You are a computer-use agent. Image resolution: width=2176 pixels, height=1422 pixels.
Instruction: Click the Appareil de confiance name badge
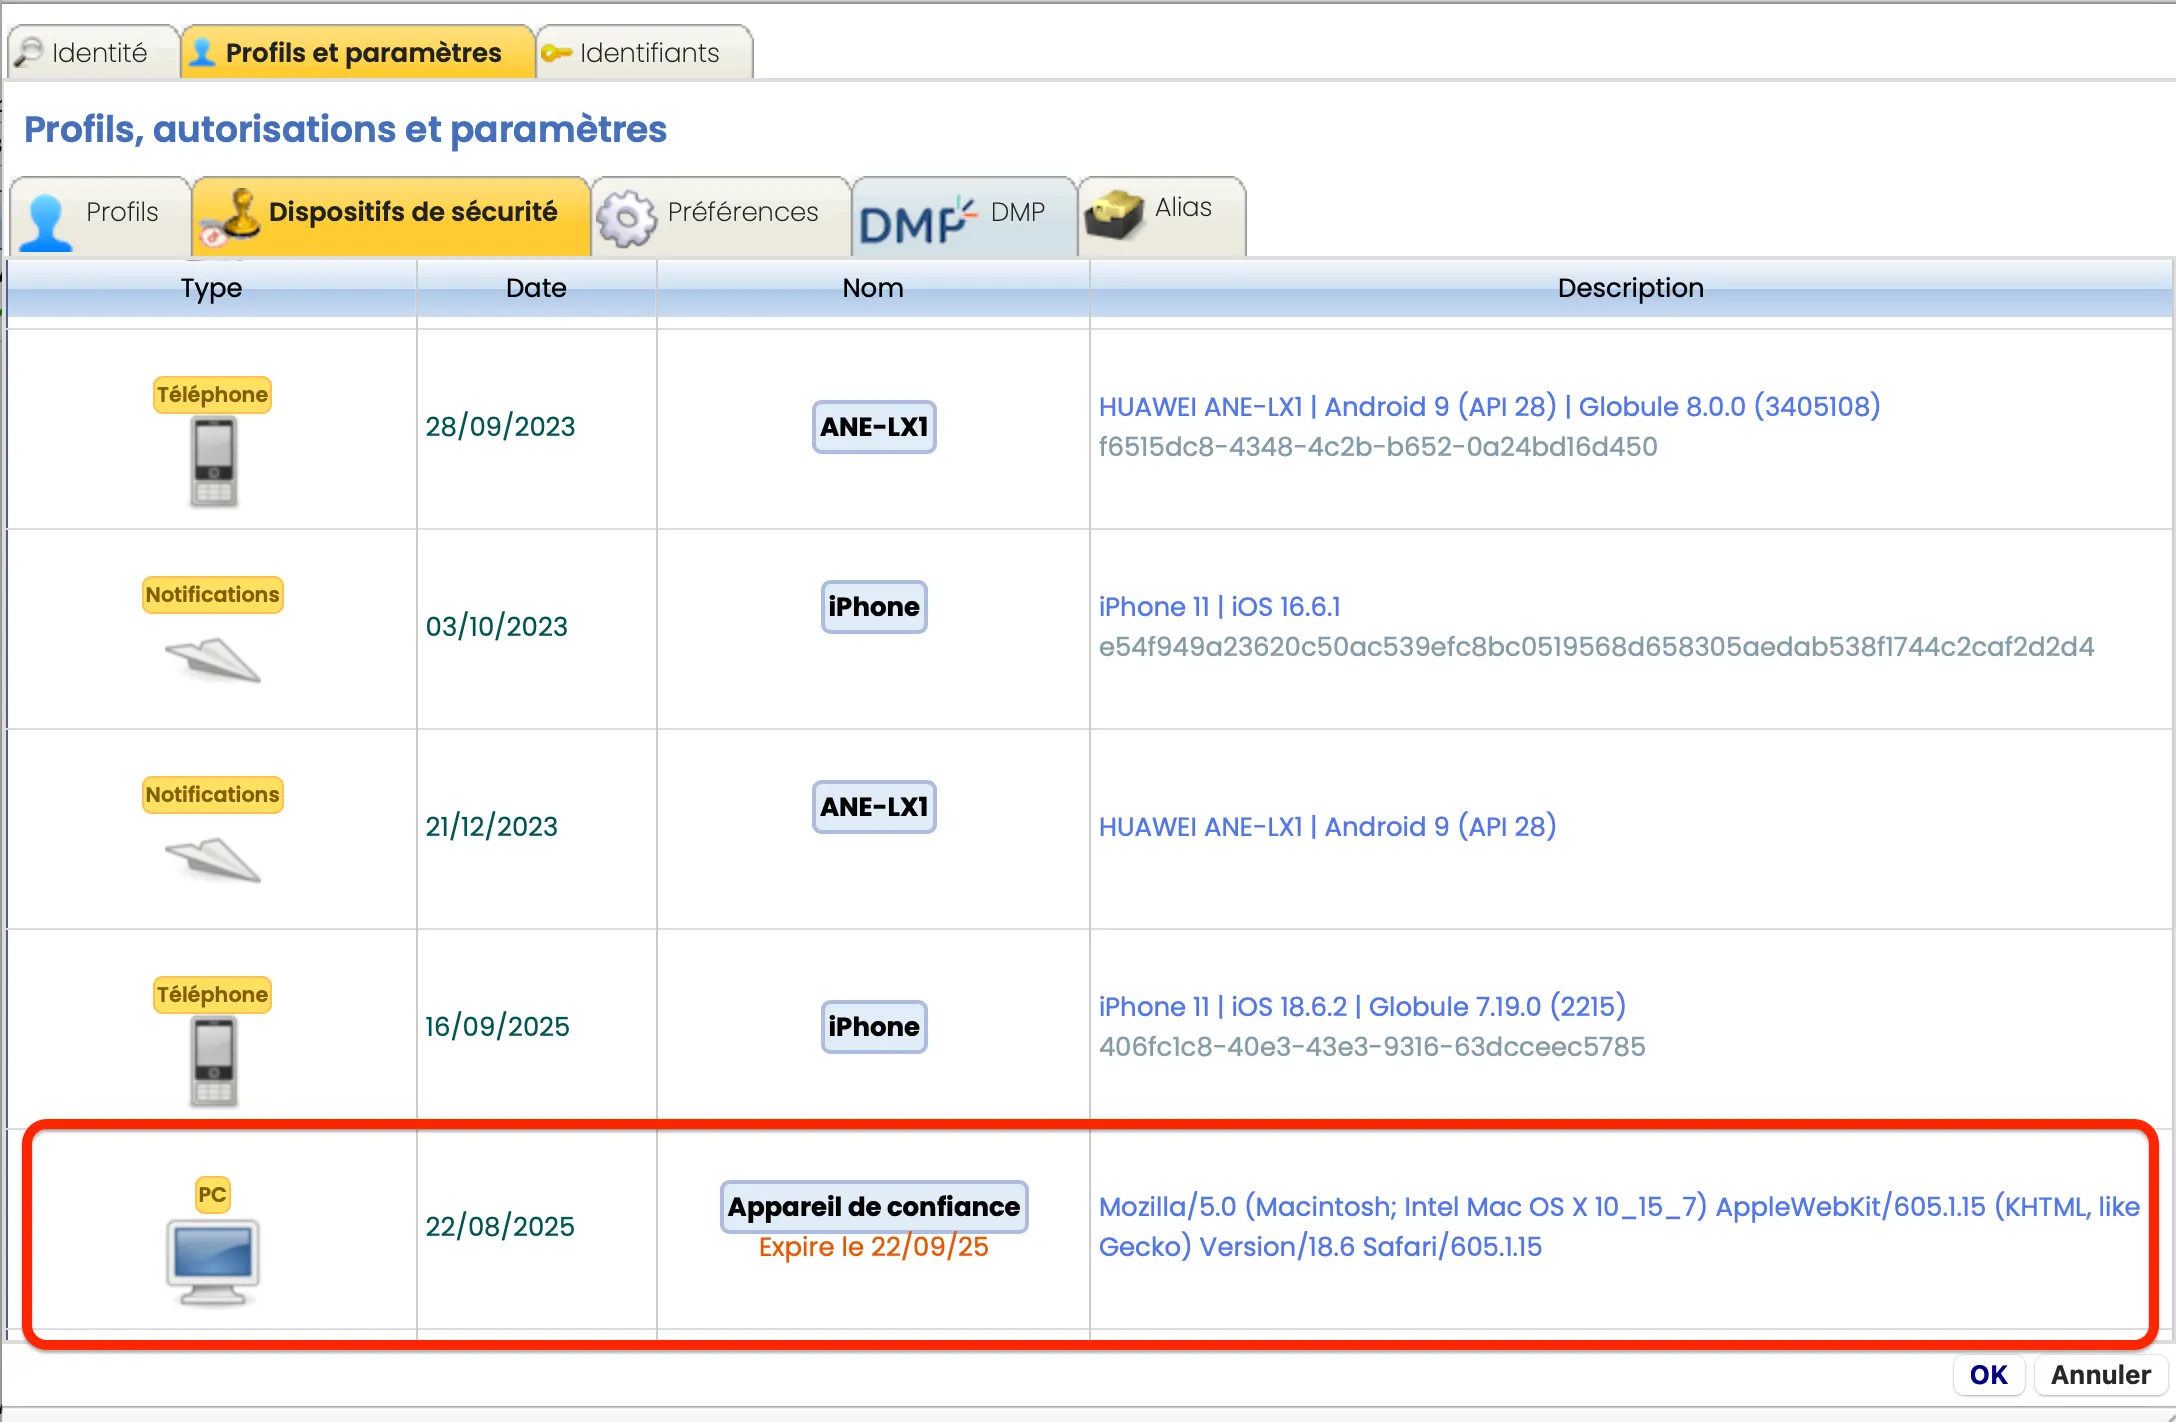click(873, 1207)
